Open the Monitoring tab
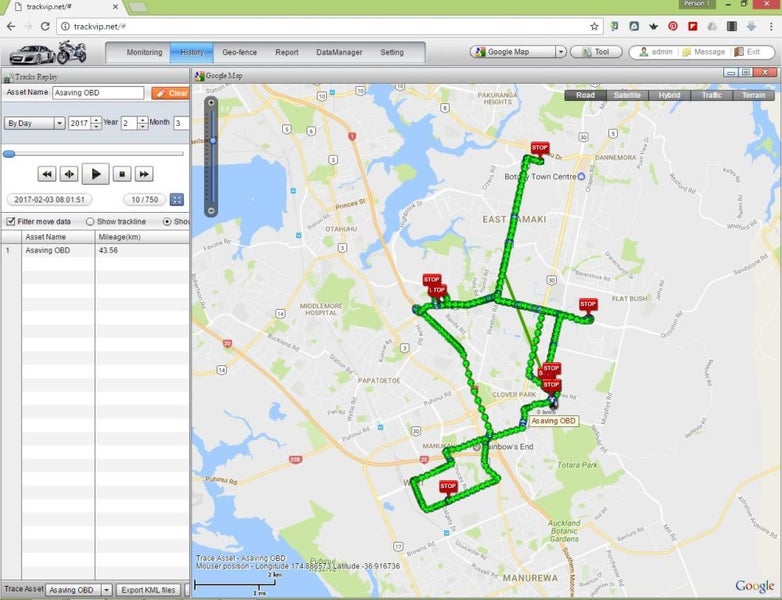 tap(144, 52)
